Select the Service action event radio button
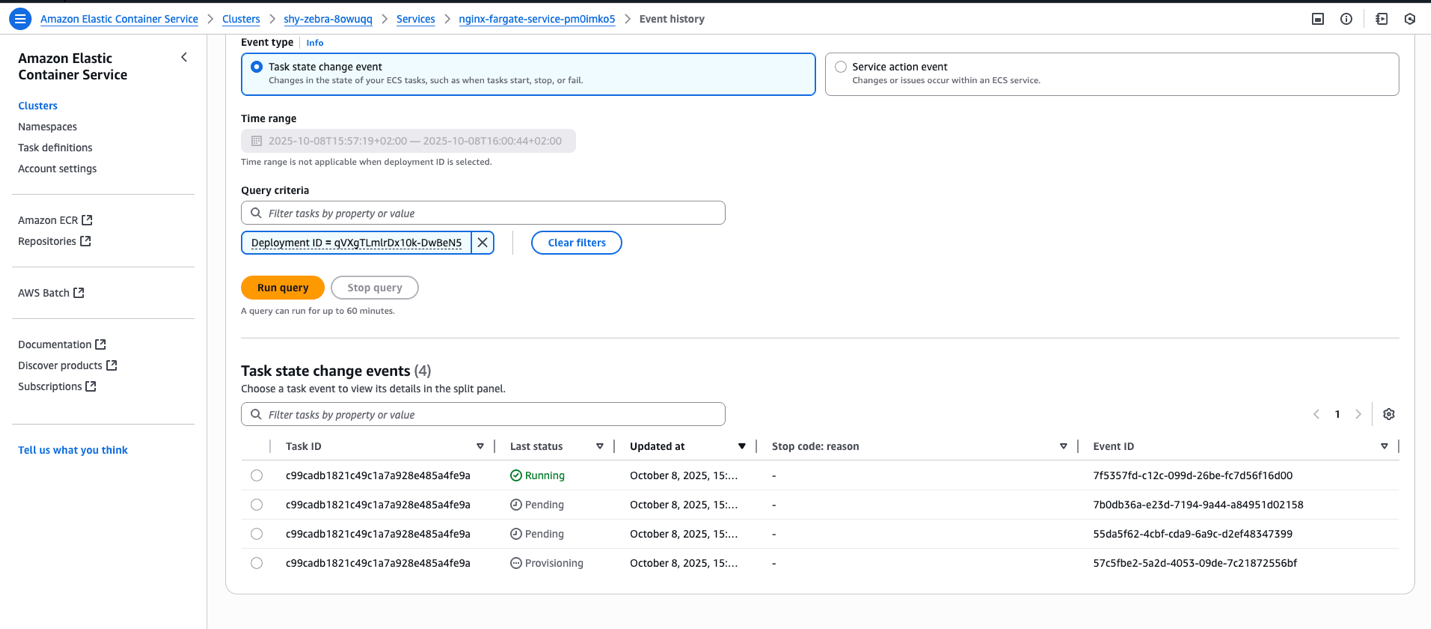Viewport: 1431px width, 629px height. tap(840, 66)
